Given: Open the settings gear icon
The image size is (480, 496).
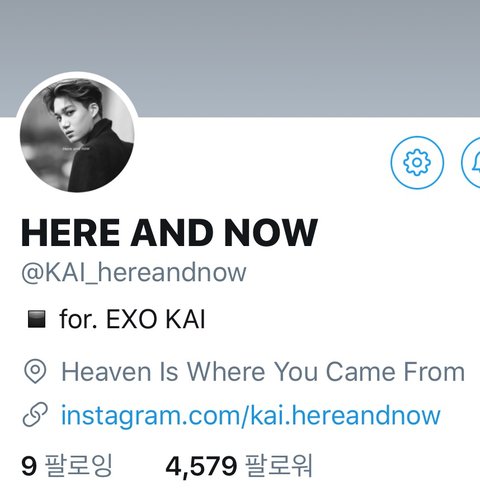Looking at the screenshot, I should (x=417, y=162).
